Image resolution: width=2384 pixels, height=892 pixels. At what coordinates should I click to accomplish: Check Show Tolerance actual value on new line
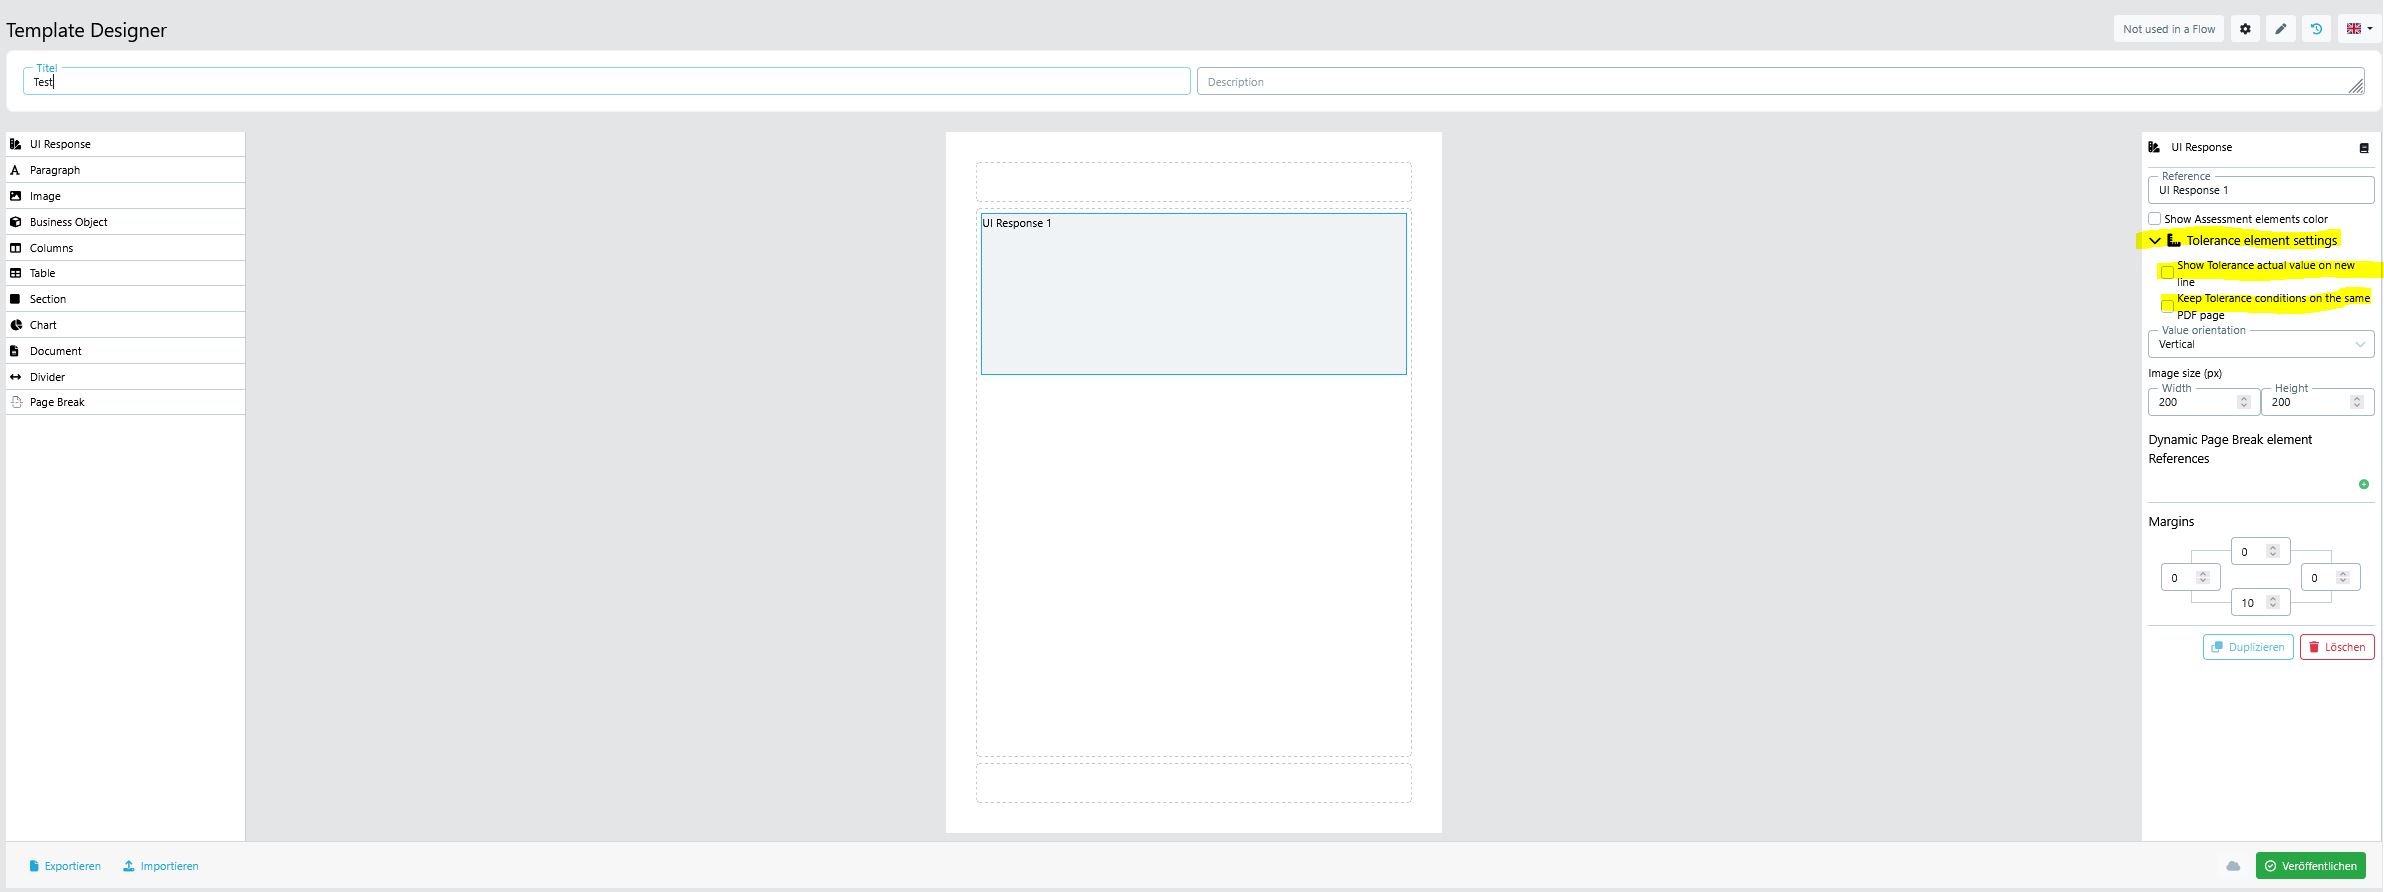[x=2167, y=273]
